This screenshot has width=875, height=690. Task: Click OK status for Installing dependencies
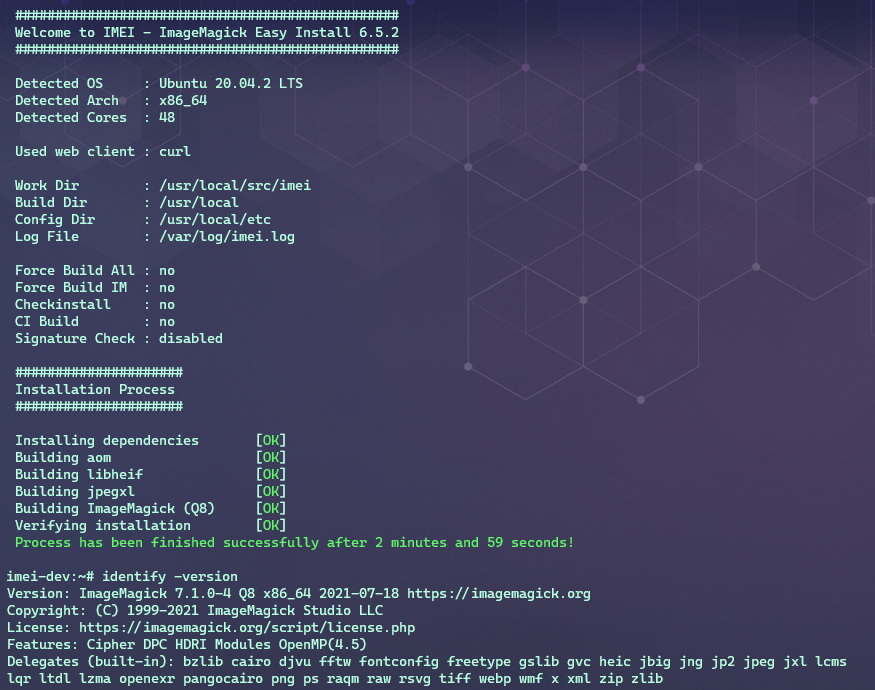pos(271,440)
